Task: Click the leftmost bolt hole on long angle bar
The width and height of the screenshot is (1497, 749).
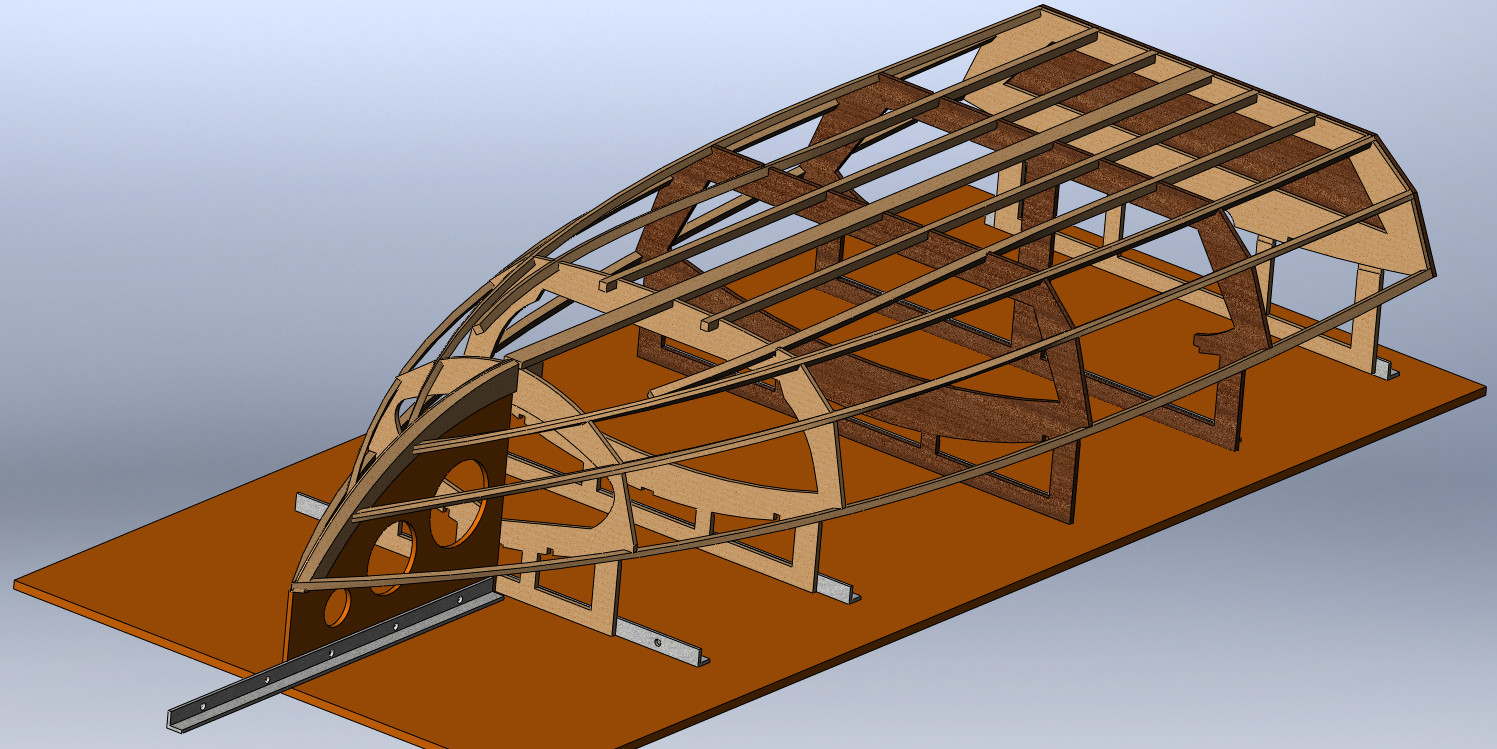Action: (x=204, y=707)
